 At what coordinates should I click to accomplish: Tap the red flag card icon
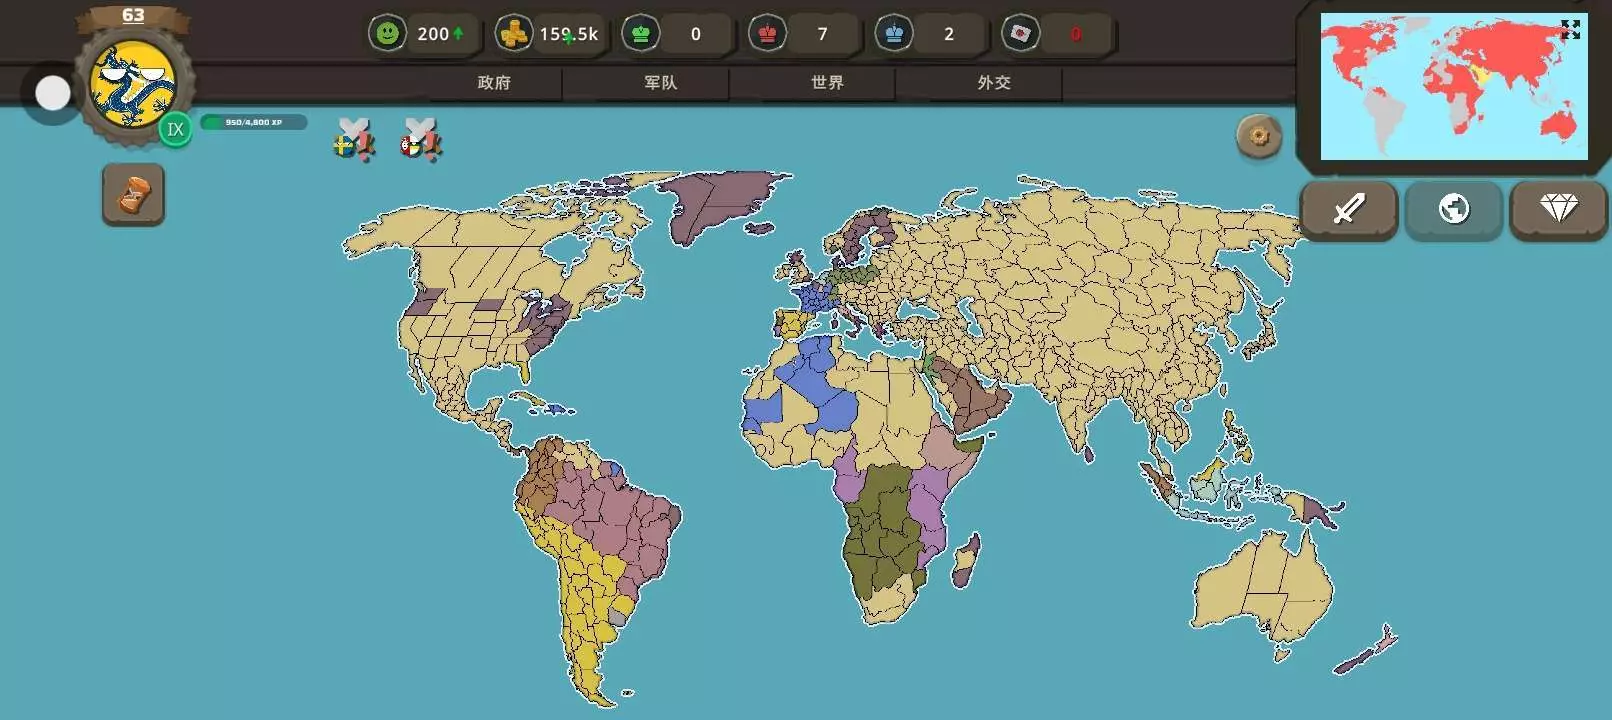[x=1020, y=34]
